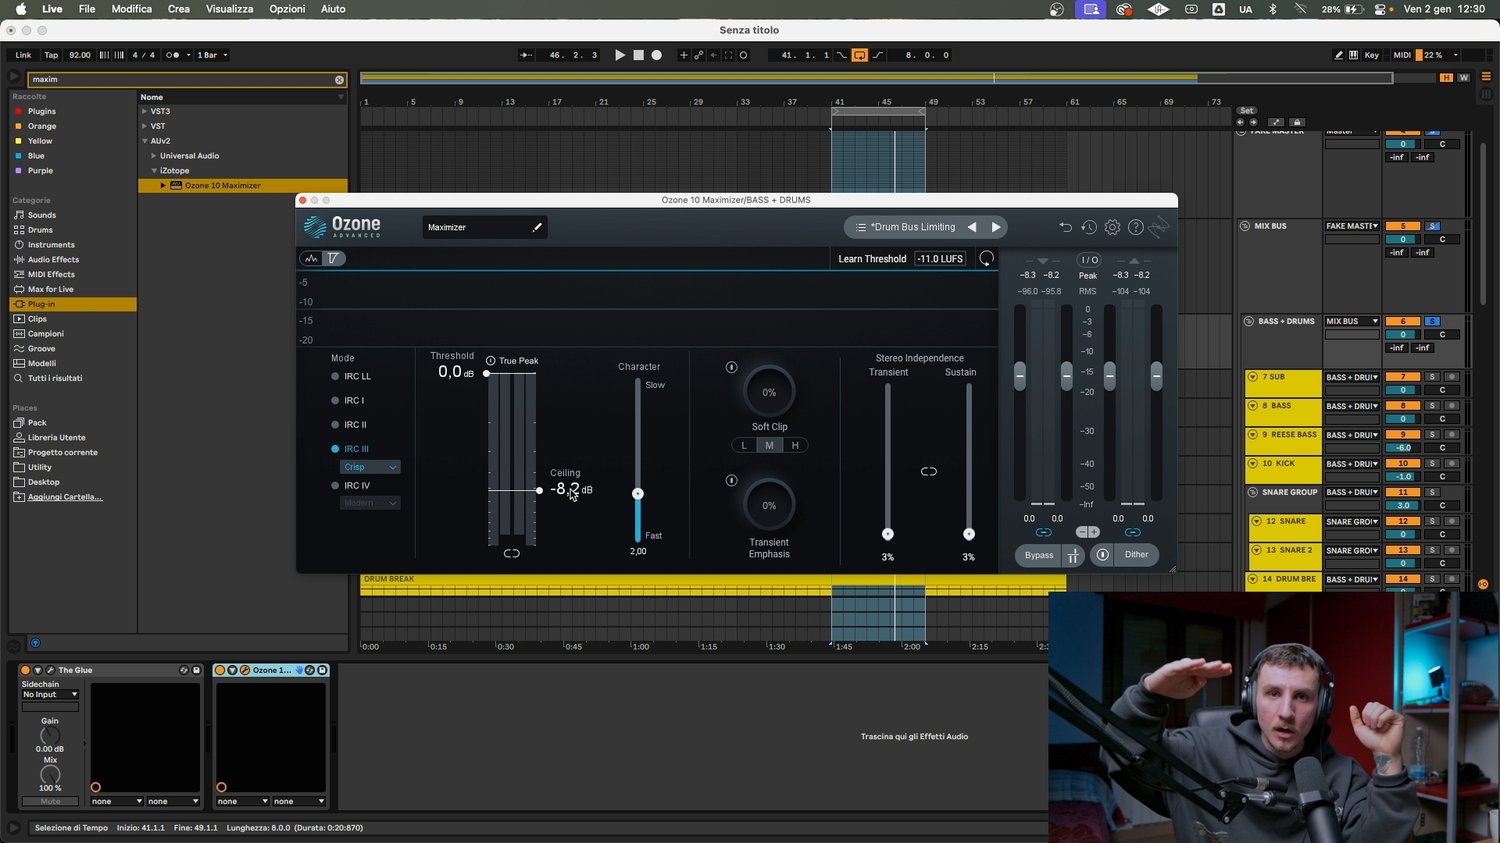Viewport: 1500px width, 843px height.
Task: Open the Ozone settings gear
Action: [1112, 228]
